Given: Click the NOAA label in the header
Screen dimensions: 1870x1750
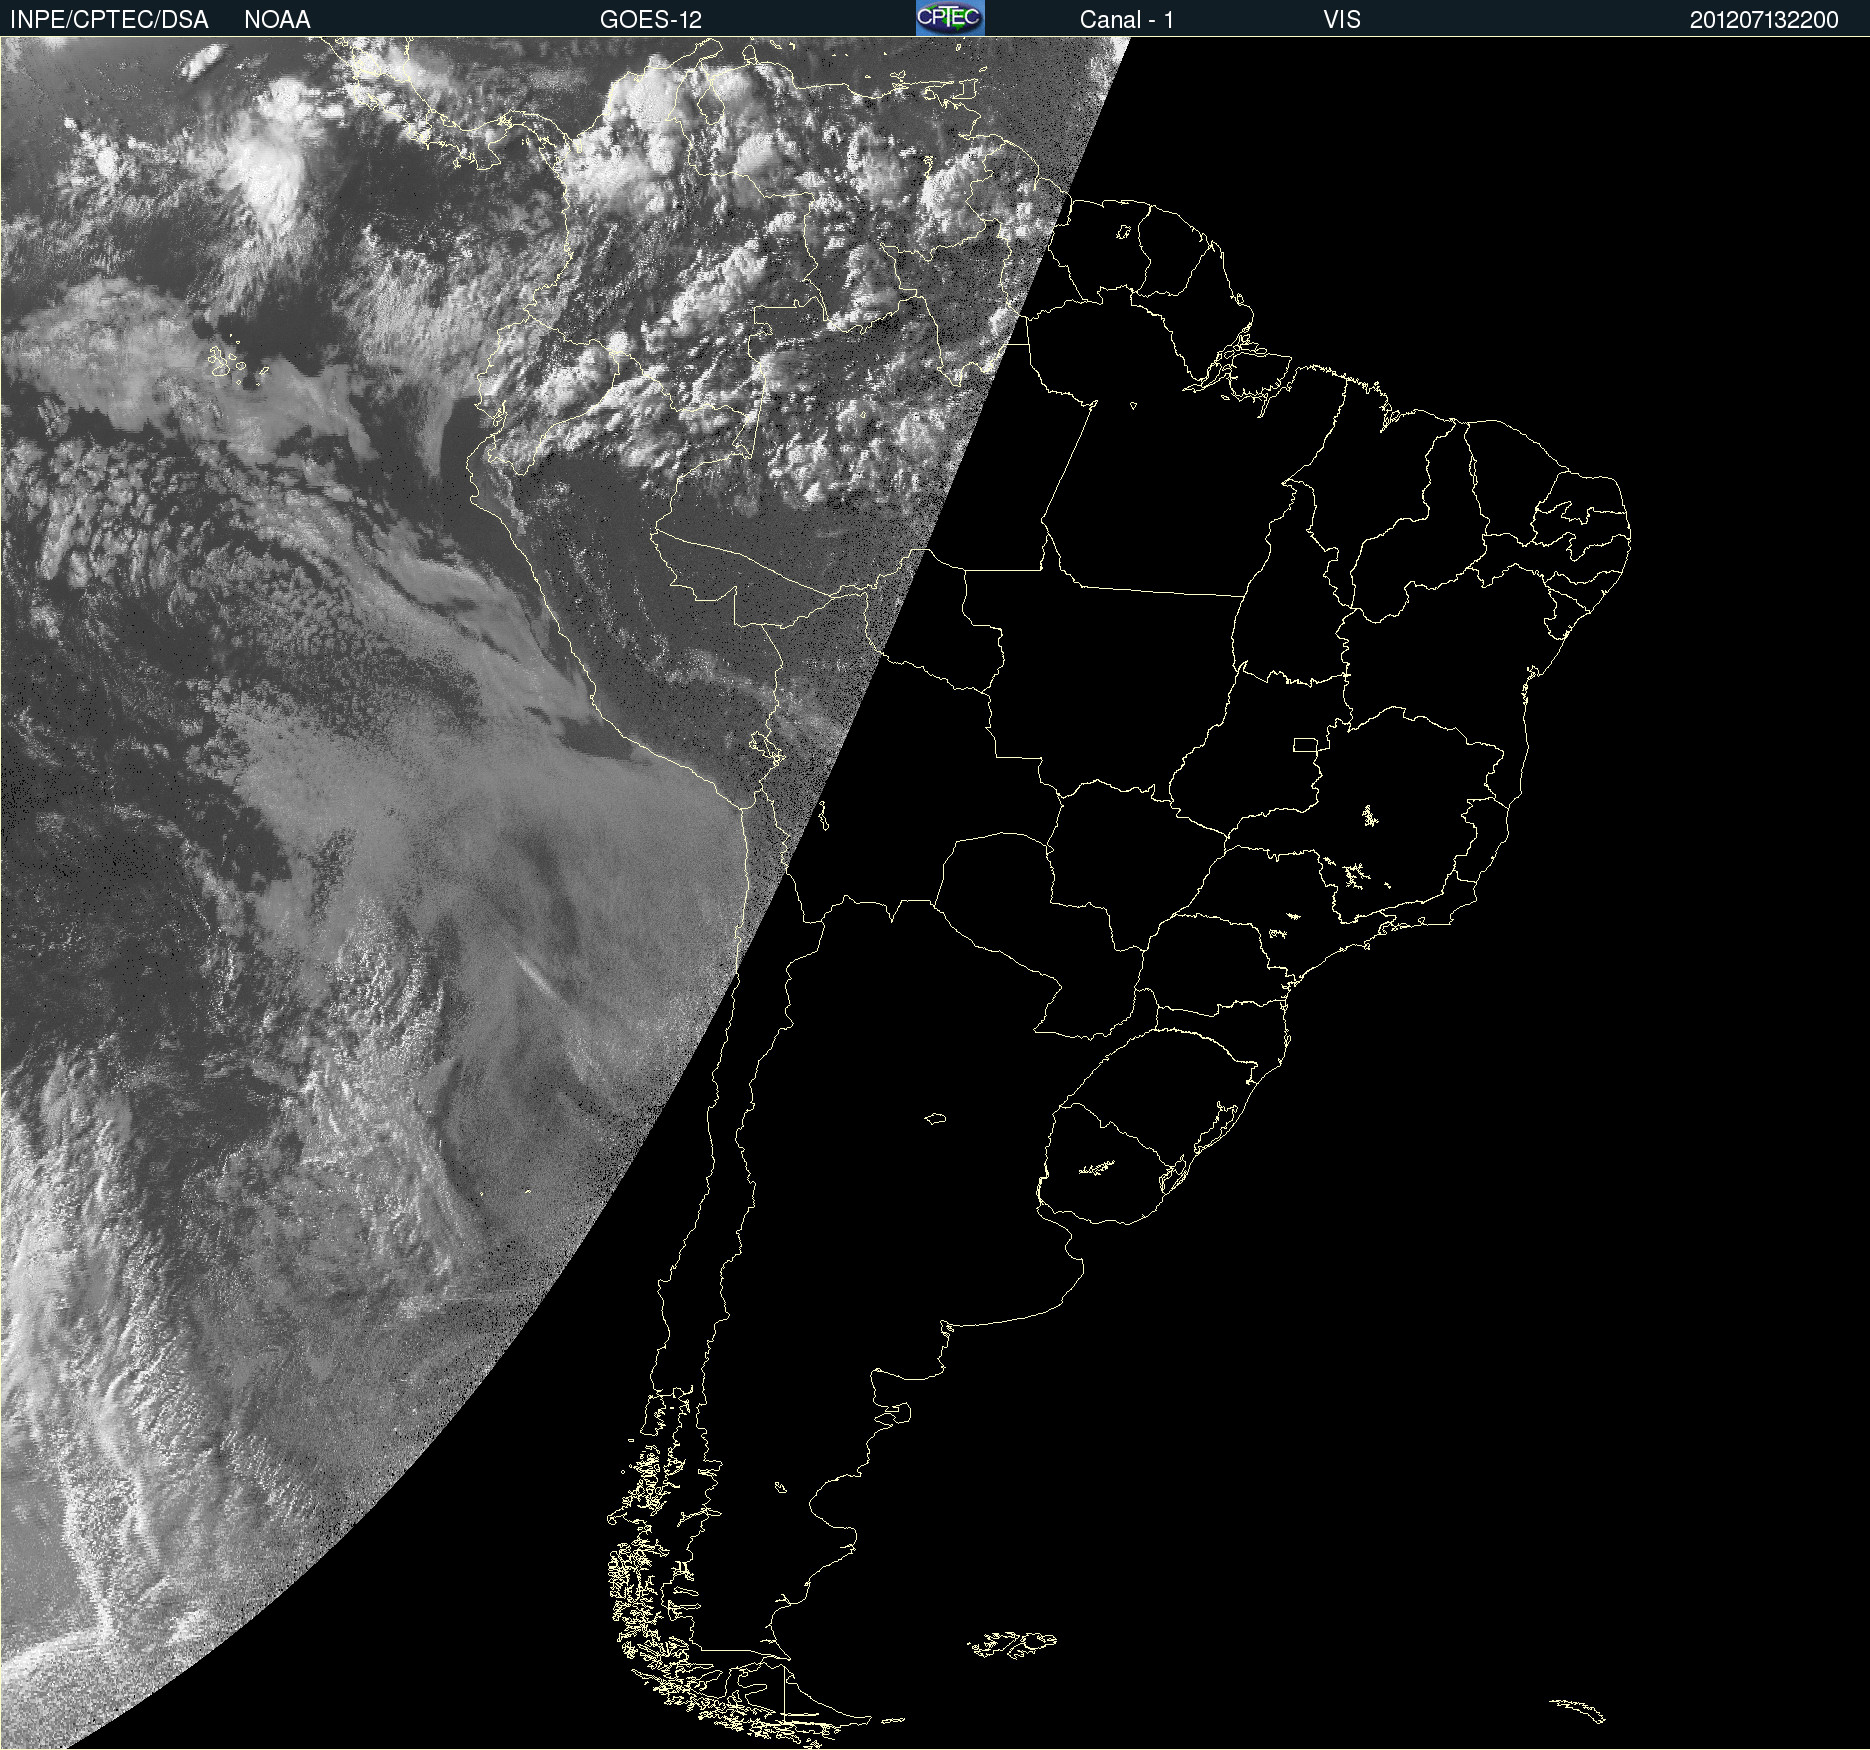Looking at the screenshot, I should (x=277, y=20).
